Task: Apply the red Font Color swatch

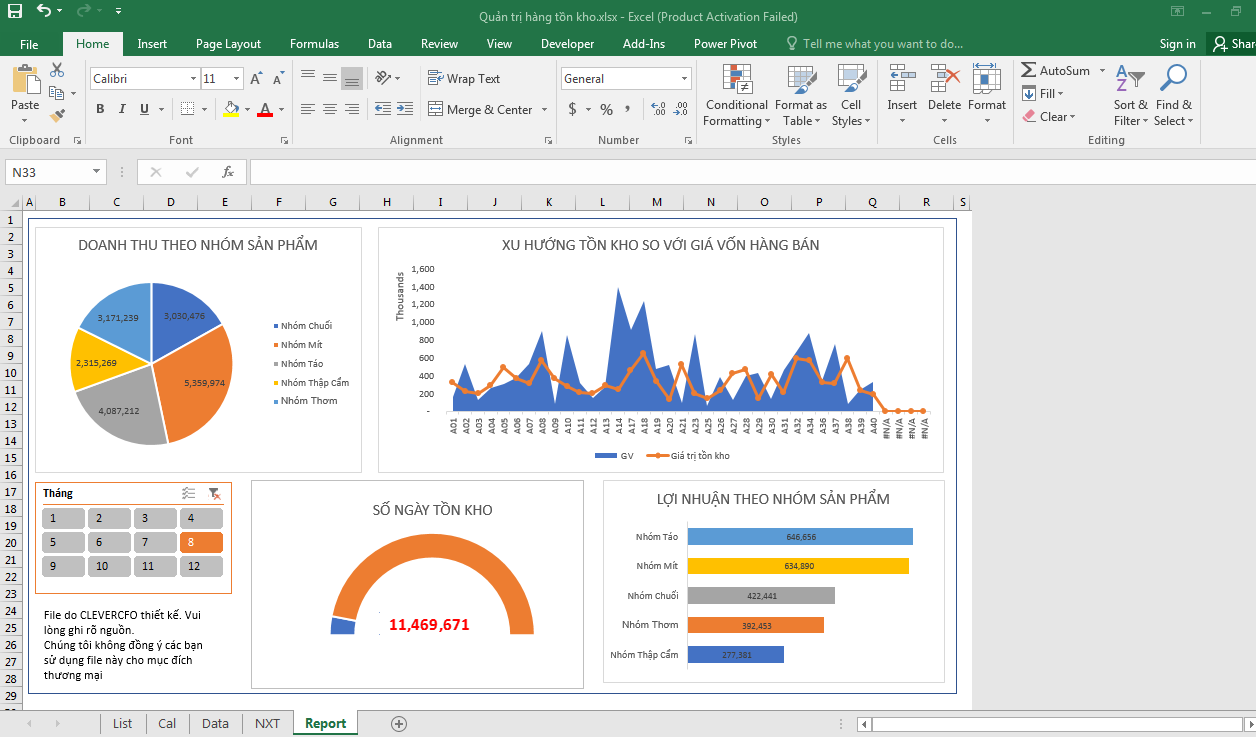Action: pyautogui.click(x=265, y=109)
